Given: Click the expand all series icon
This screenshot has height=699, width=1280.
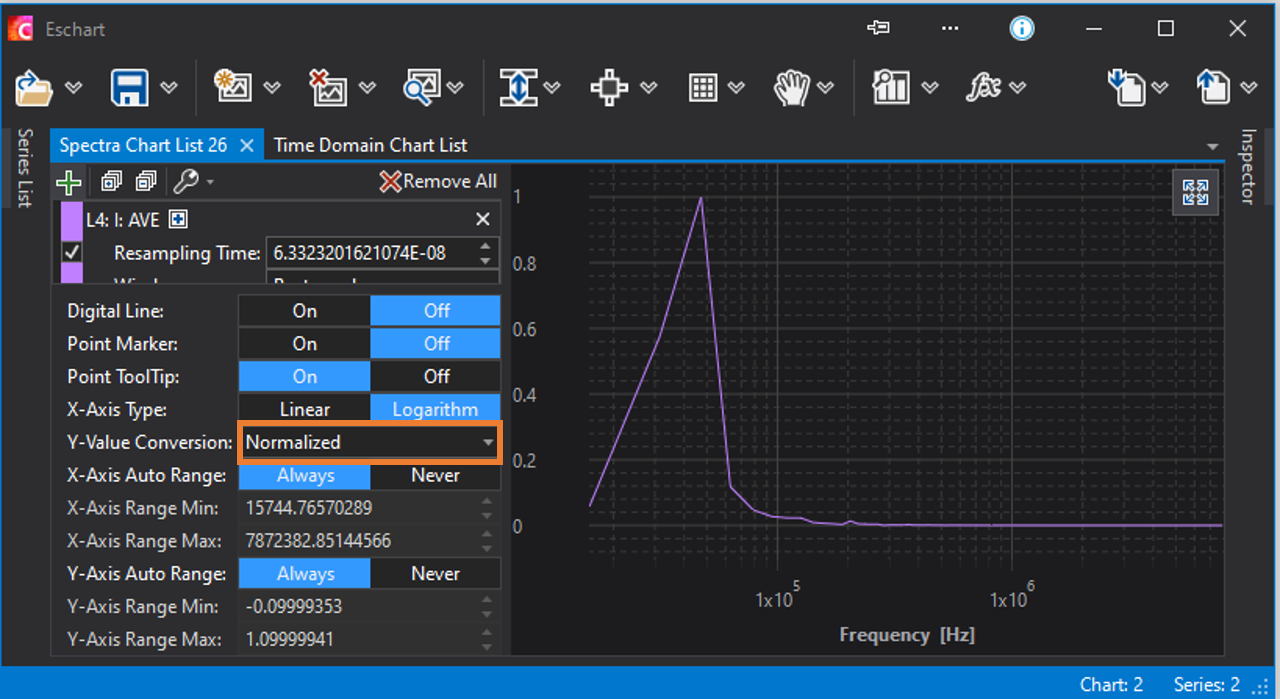Looking at the screenshot, I should click(x=111, y=181).
